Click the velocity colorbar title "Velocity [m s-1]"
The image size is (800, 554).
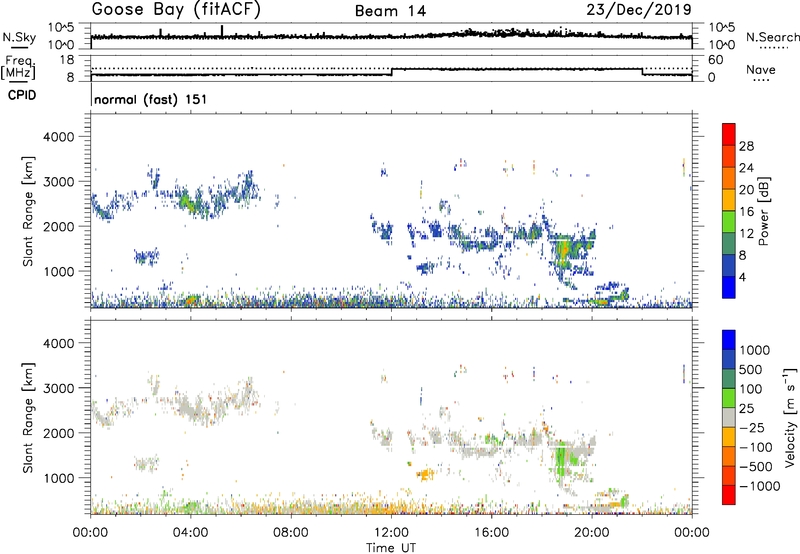coord(790,417)
